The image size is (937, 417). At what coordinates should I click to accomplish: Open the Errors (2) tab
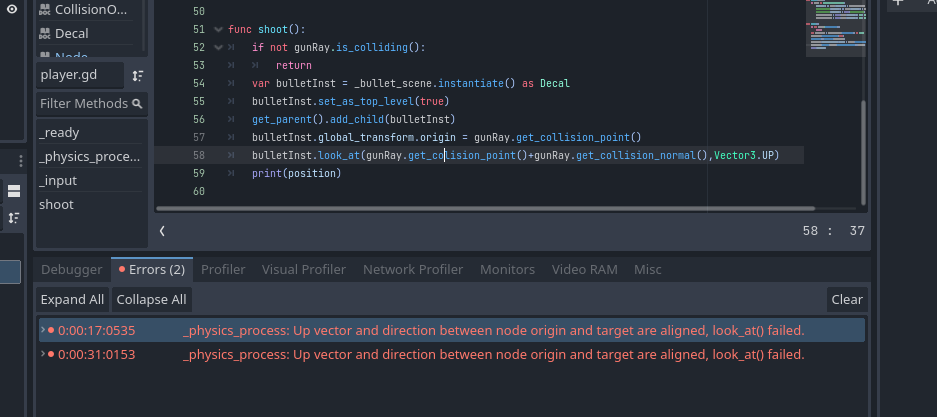coord(152,269)
